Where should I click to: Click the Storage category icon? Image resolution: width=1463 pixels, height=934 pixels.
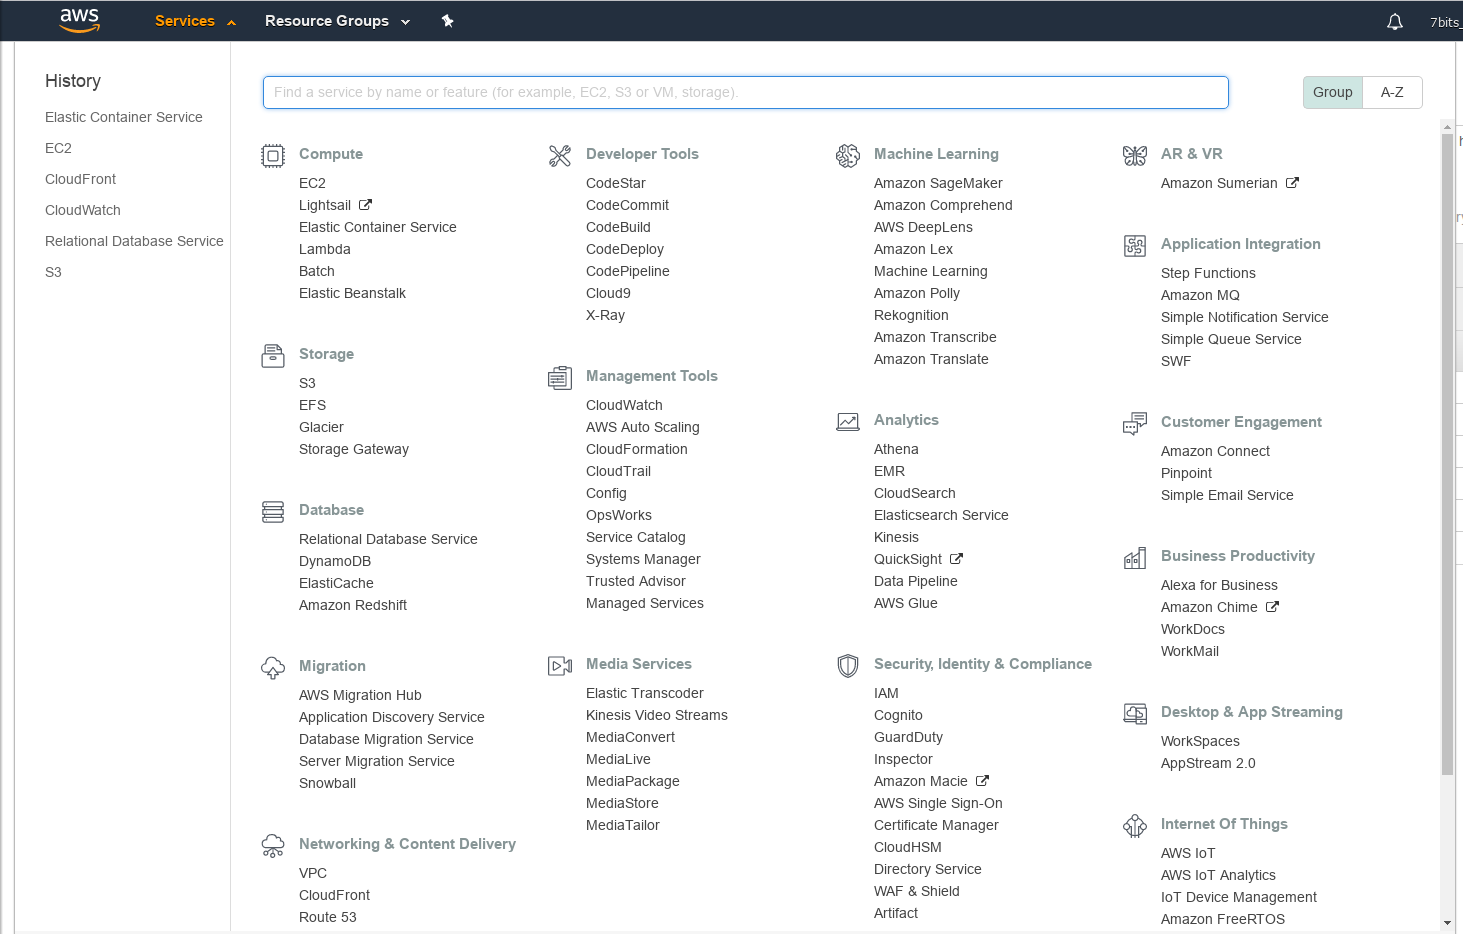[x=273, y=356]
